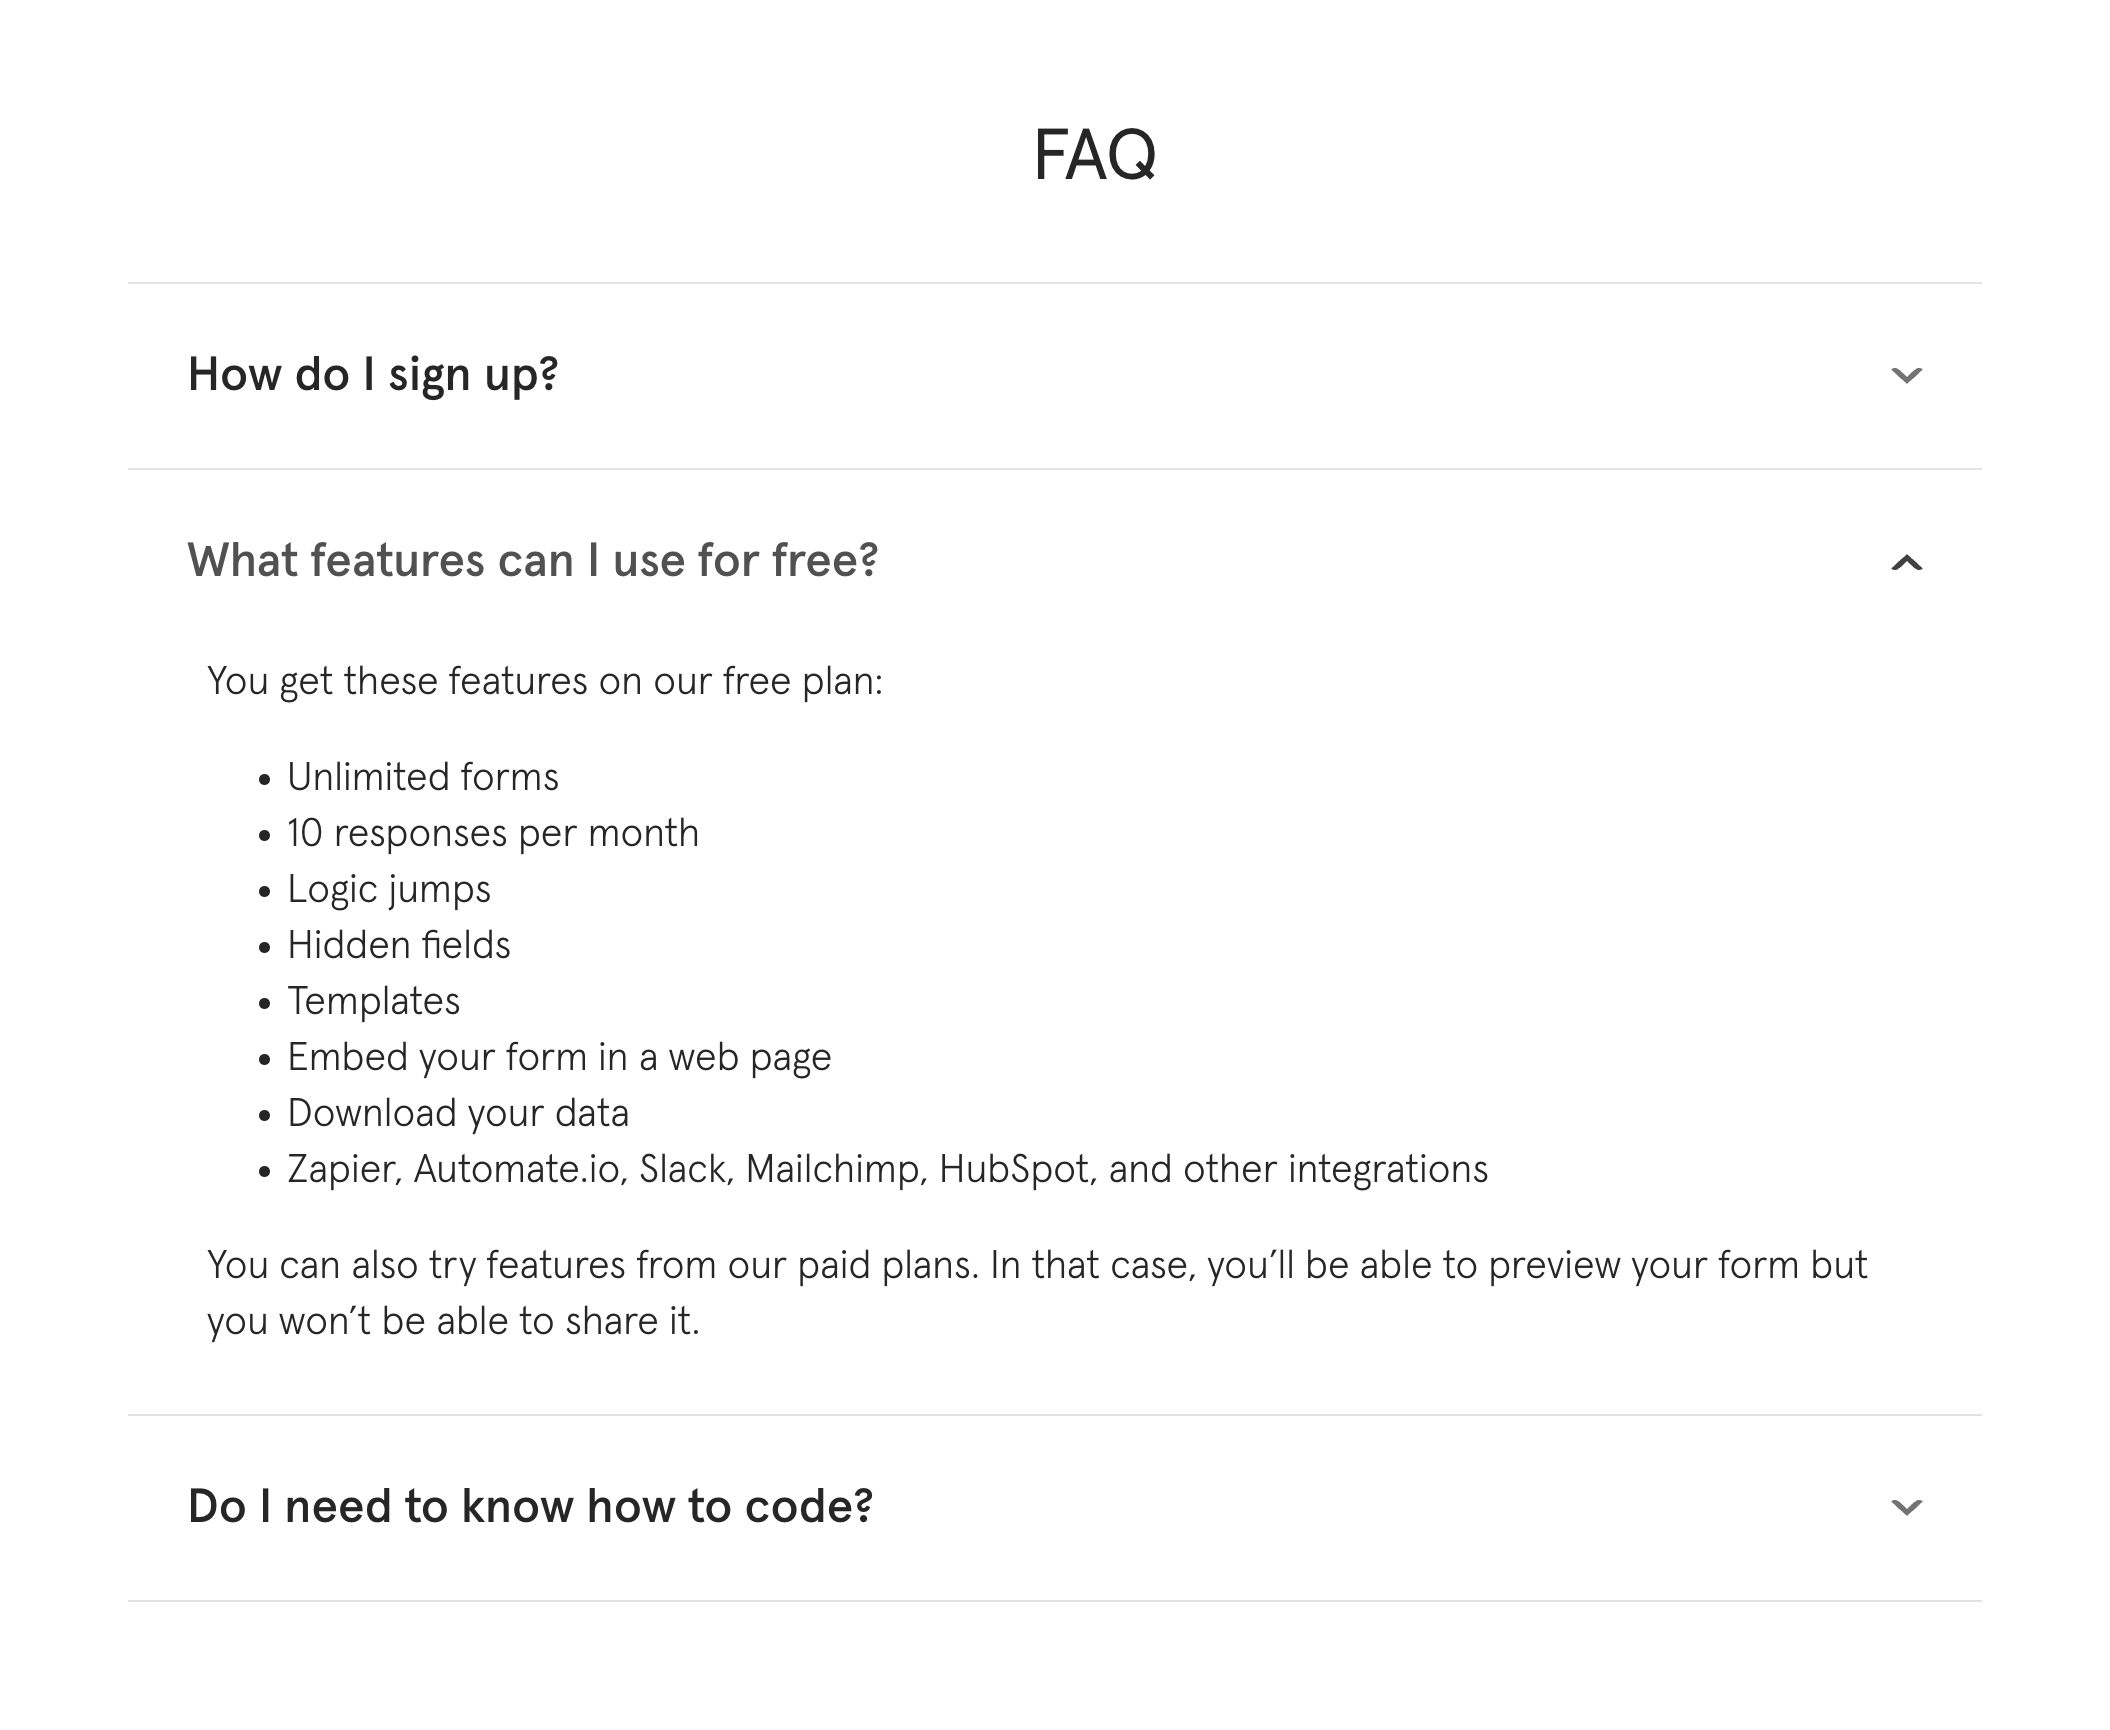Select the "Templates" bullet item

click(374, 1000)
